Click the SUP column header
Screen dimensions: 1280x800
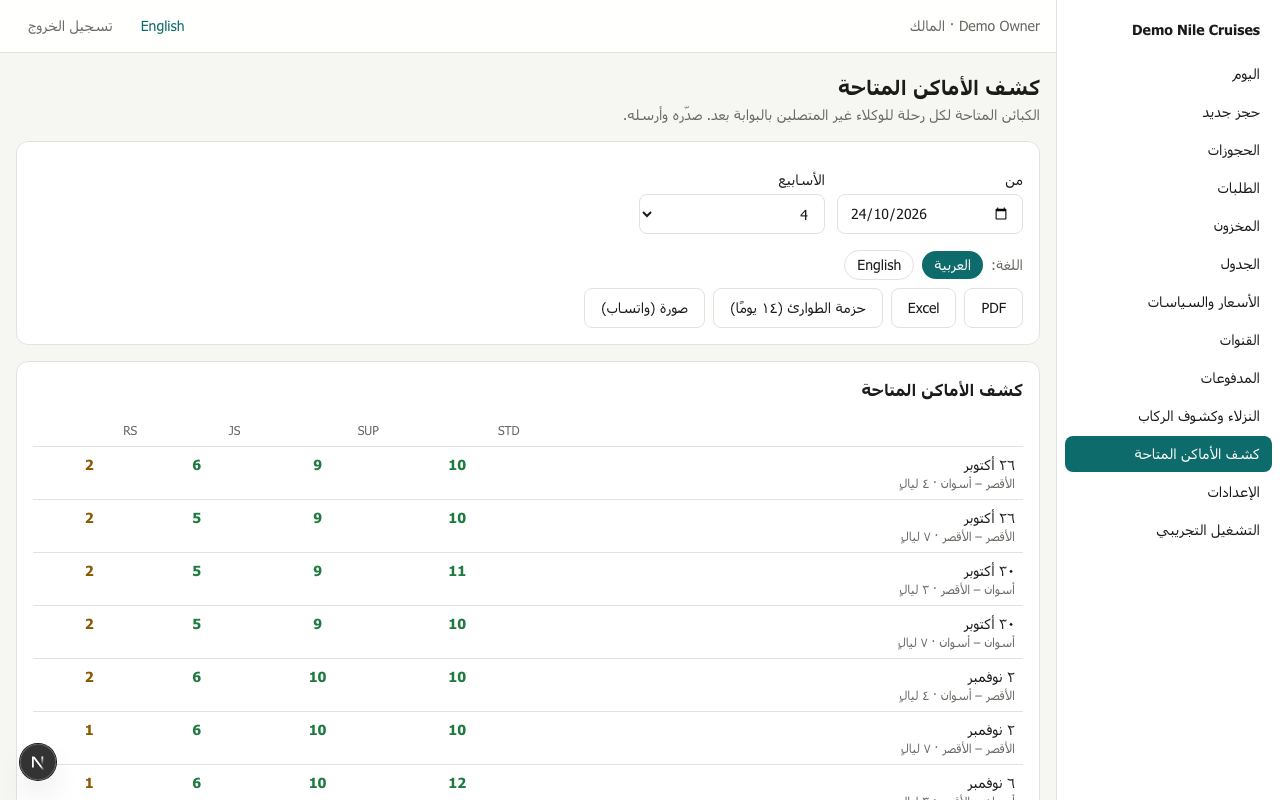(368, 431)
